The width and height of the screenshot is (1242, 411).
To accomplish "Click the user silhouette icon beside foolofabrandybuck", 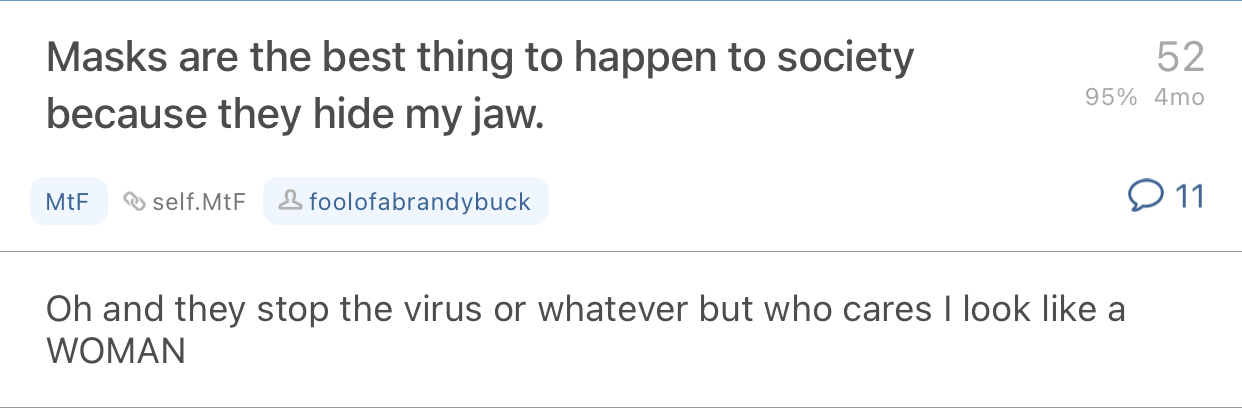I will (x=289, y=202).
